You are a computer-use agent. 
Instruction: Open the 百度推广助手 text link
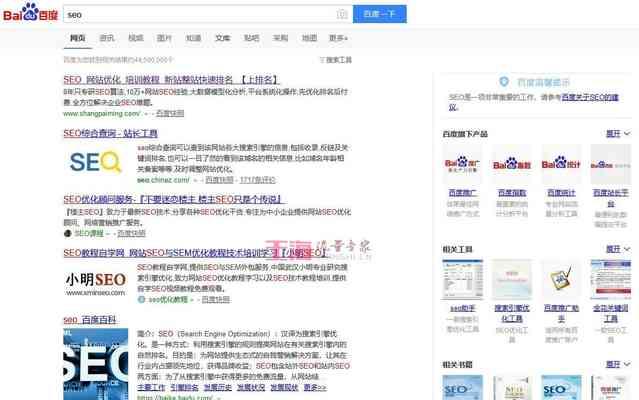561,313
